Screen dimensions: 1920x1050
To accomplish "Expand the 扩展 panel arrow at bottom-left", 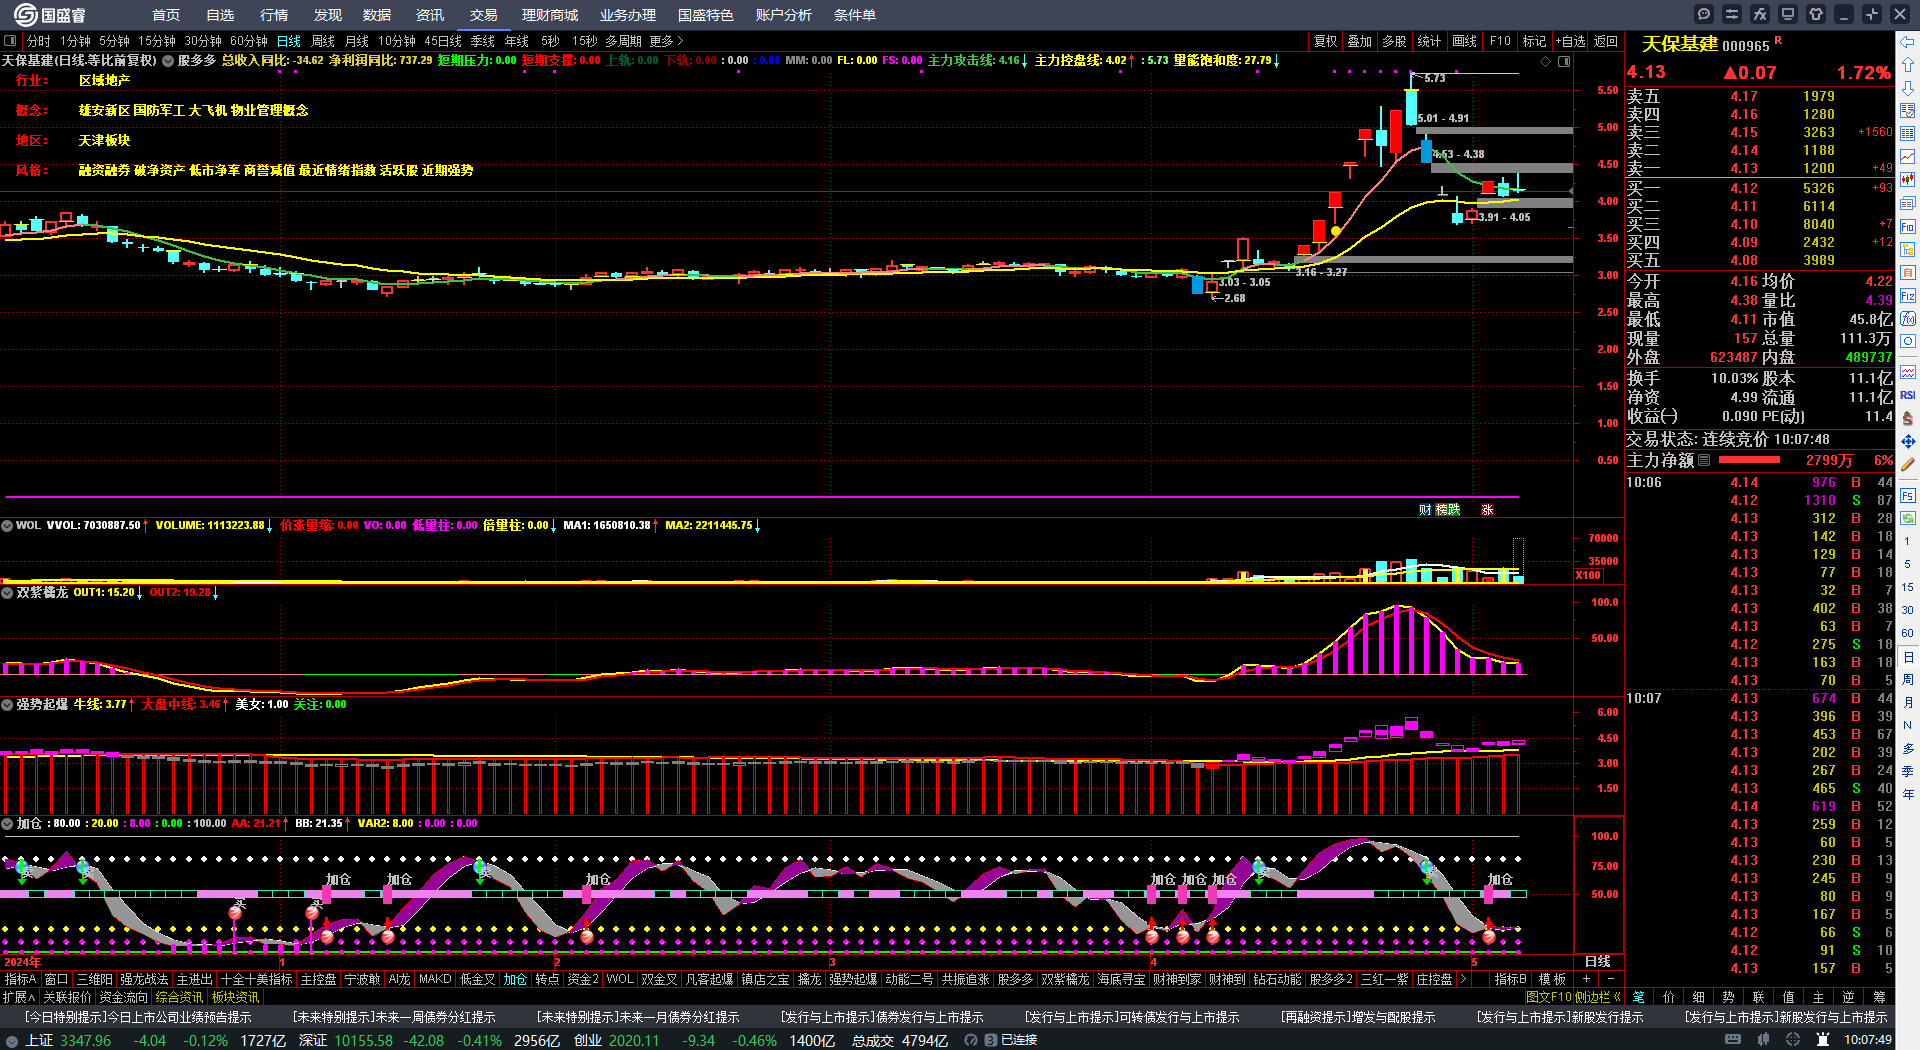I will [19, 997].
